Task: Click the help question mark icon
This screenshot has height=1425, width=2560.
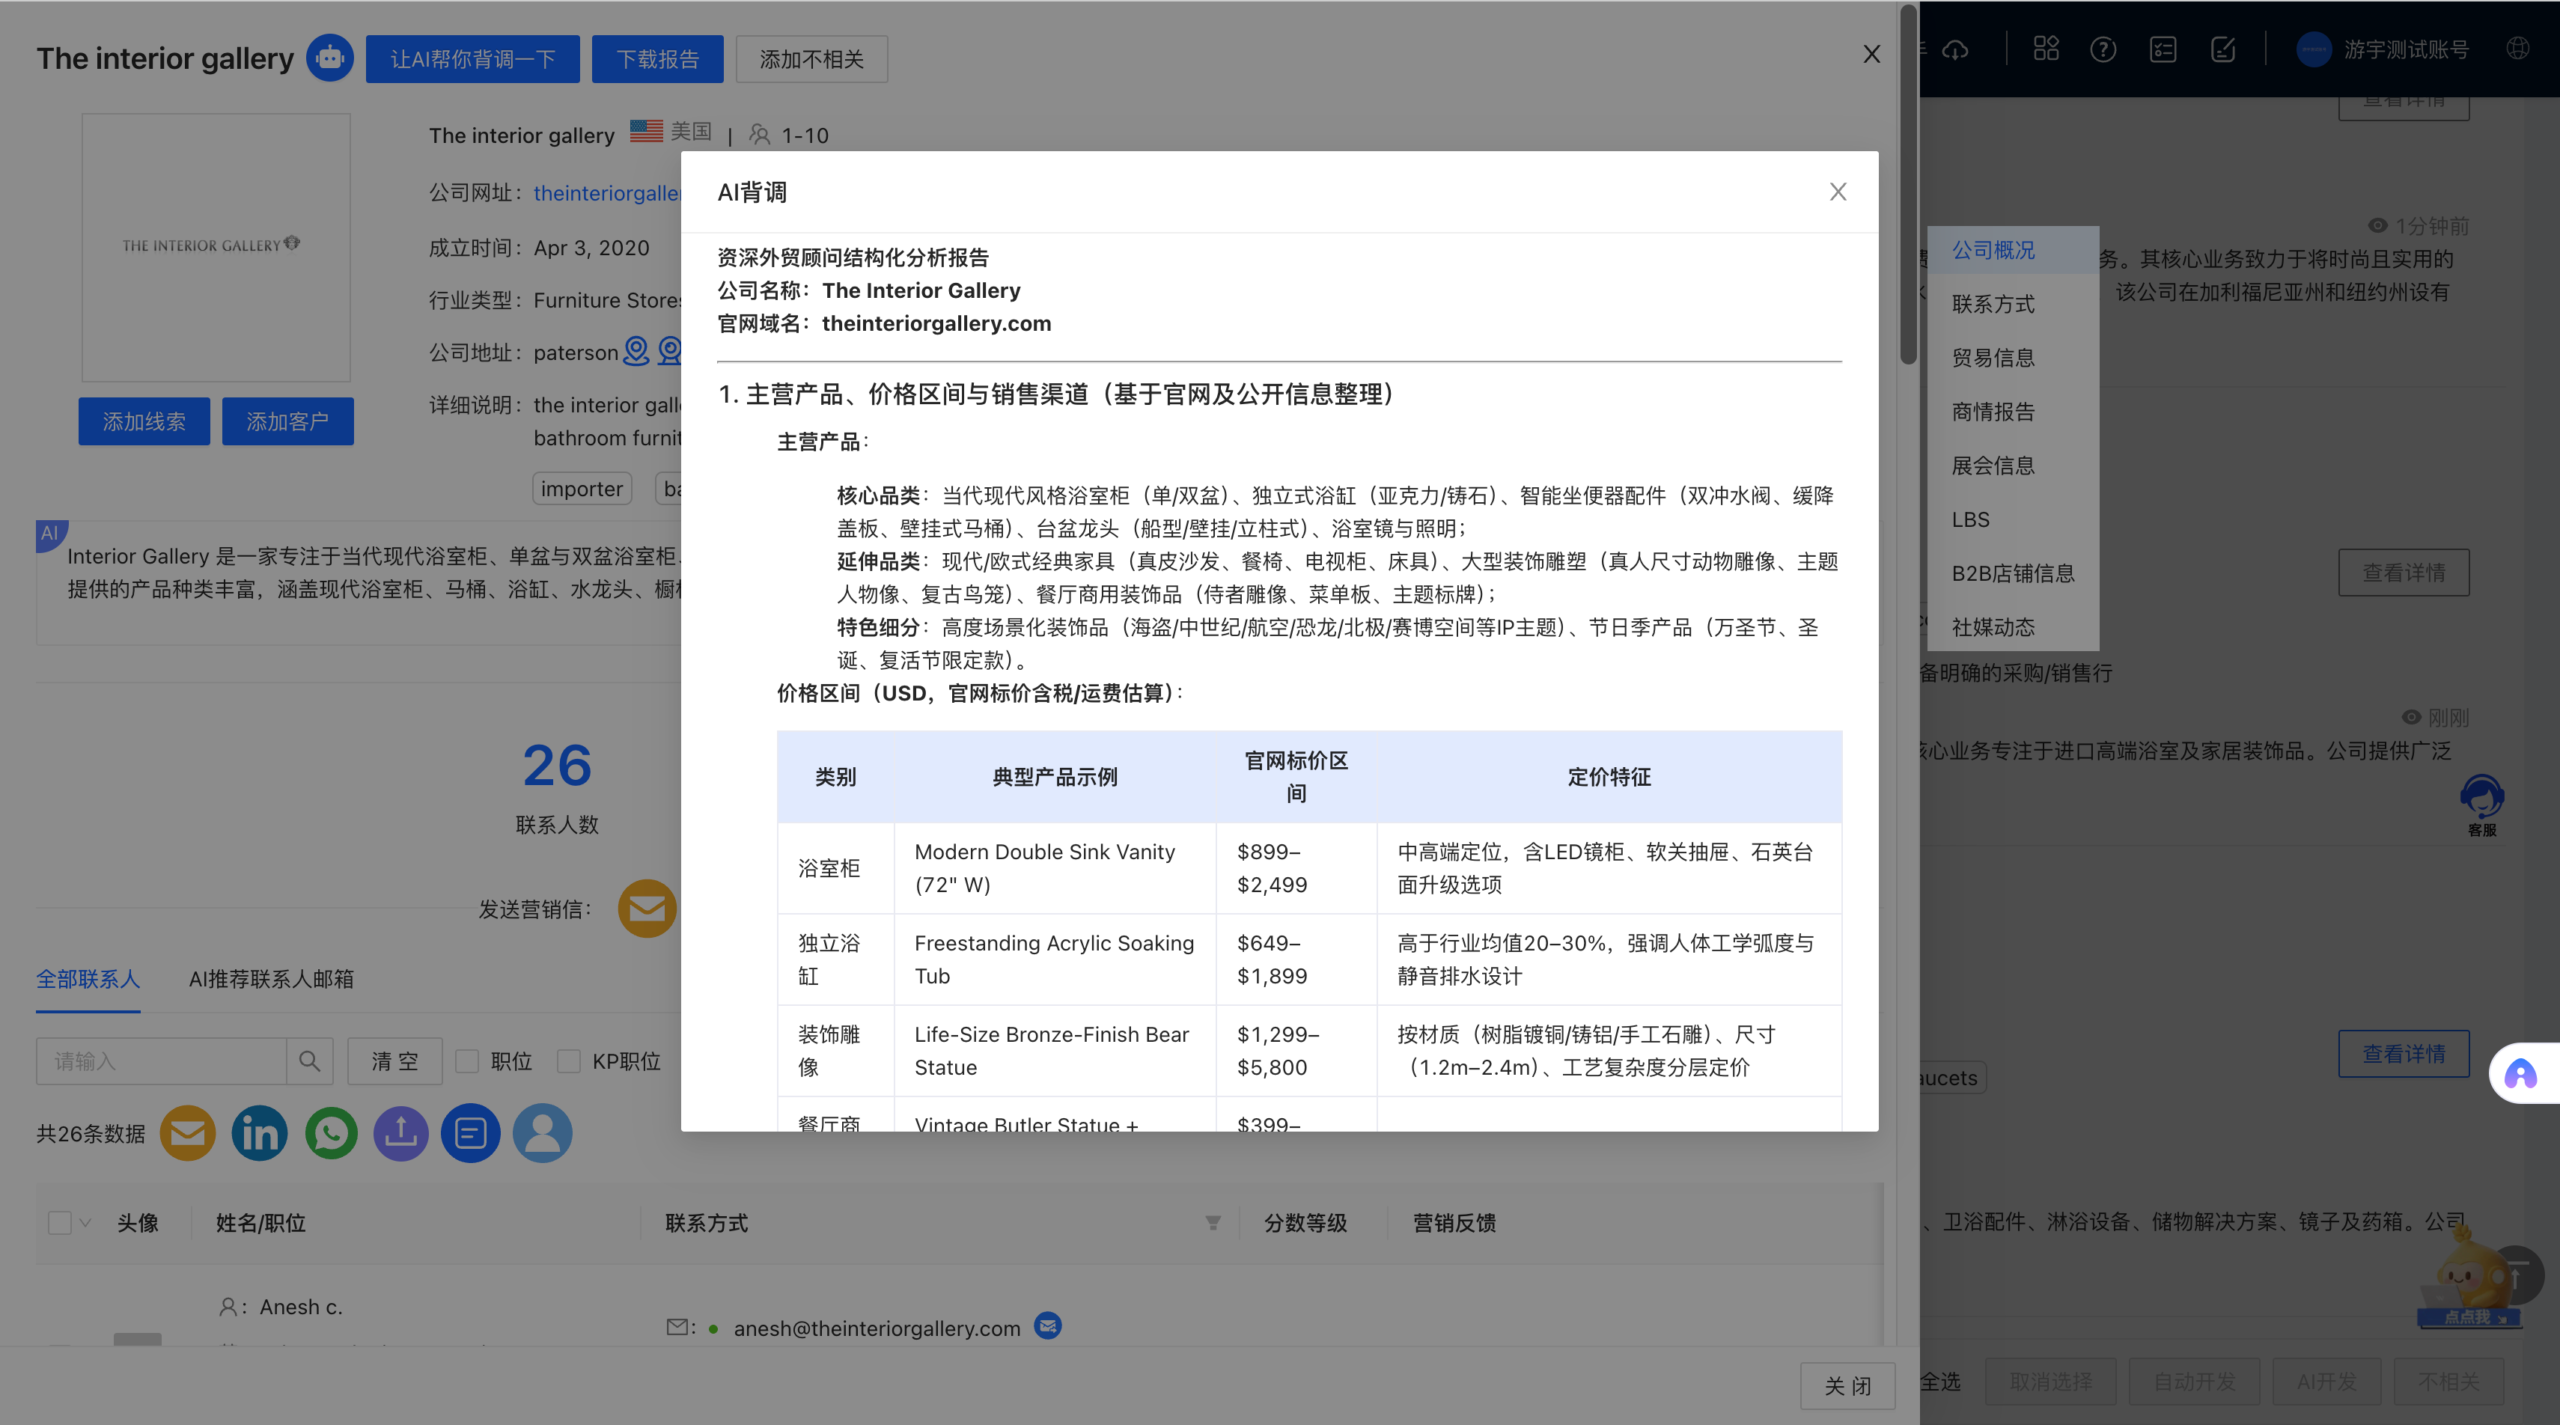Action: click(x=2103, y=49)
